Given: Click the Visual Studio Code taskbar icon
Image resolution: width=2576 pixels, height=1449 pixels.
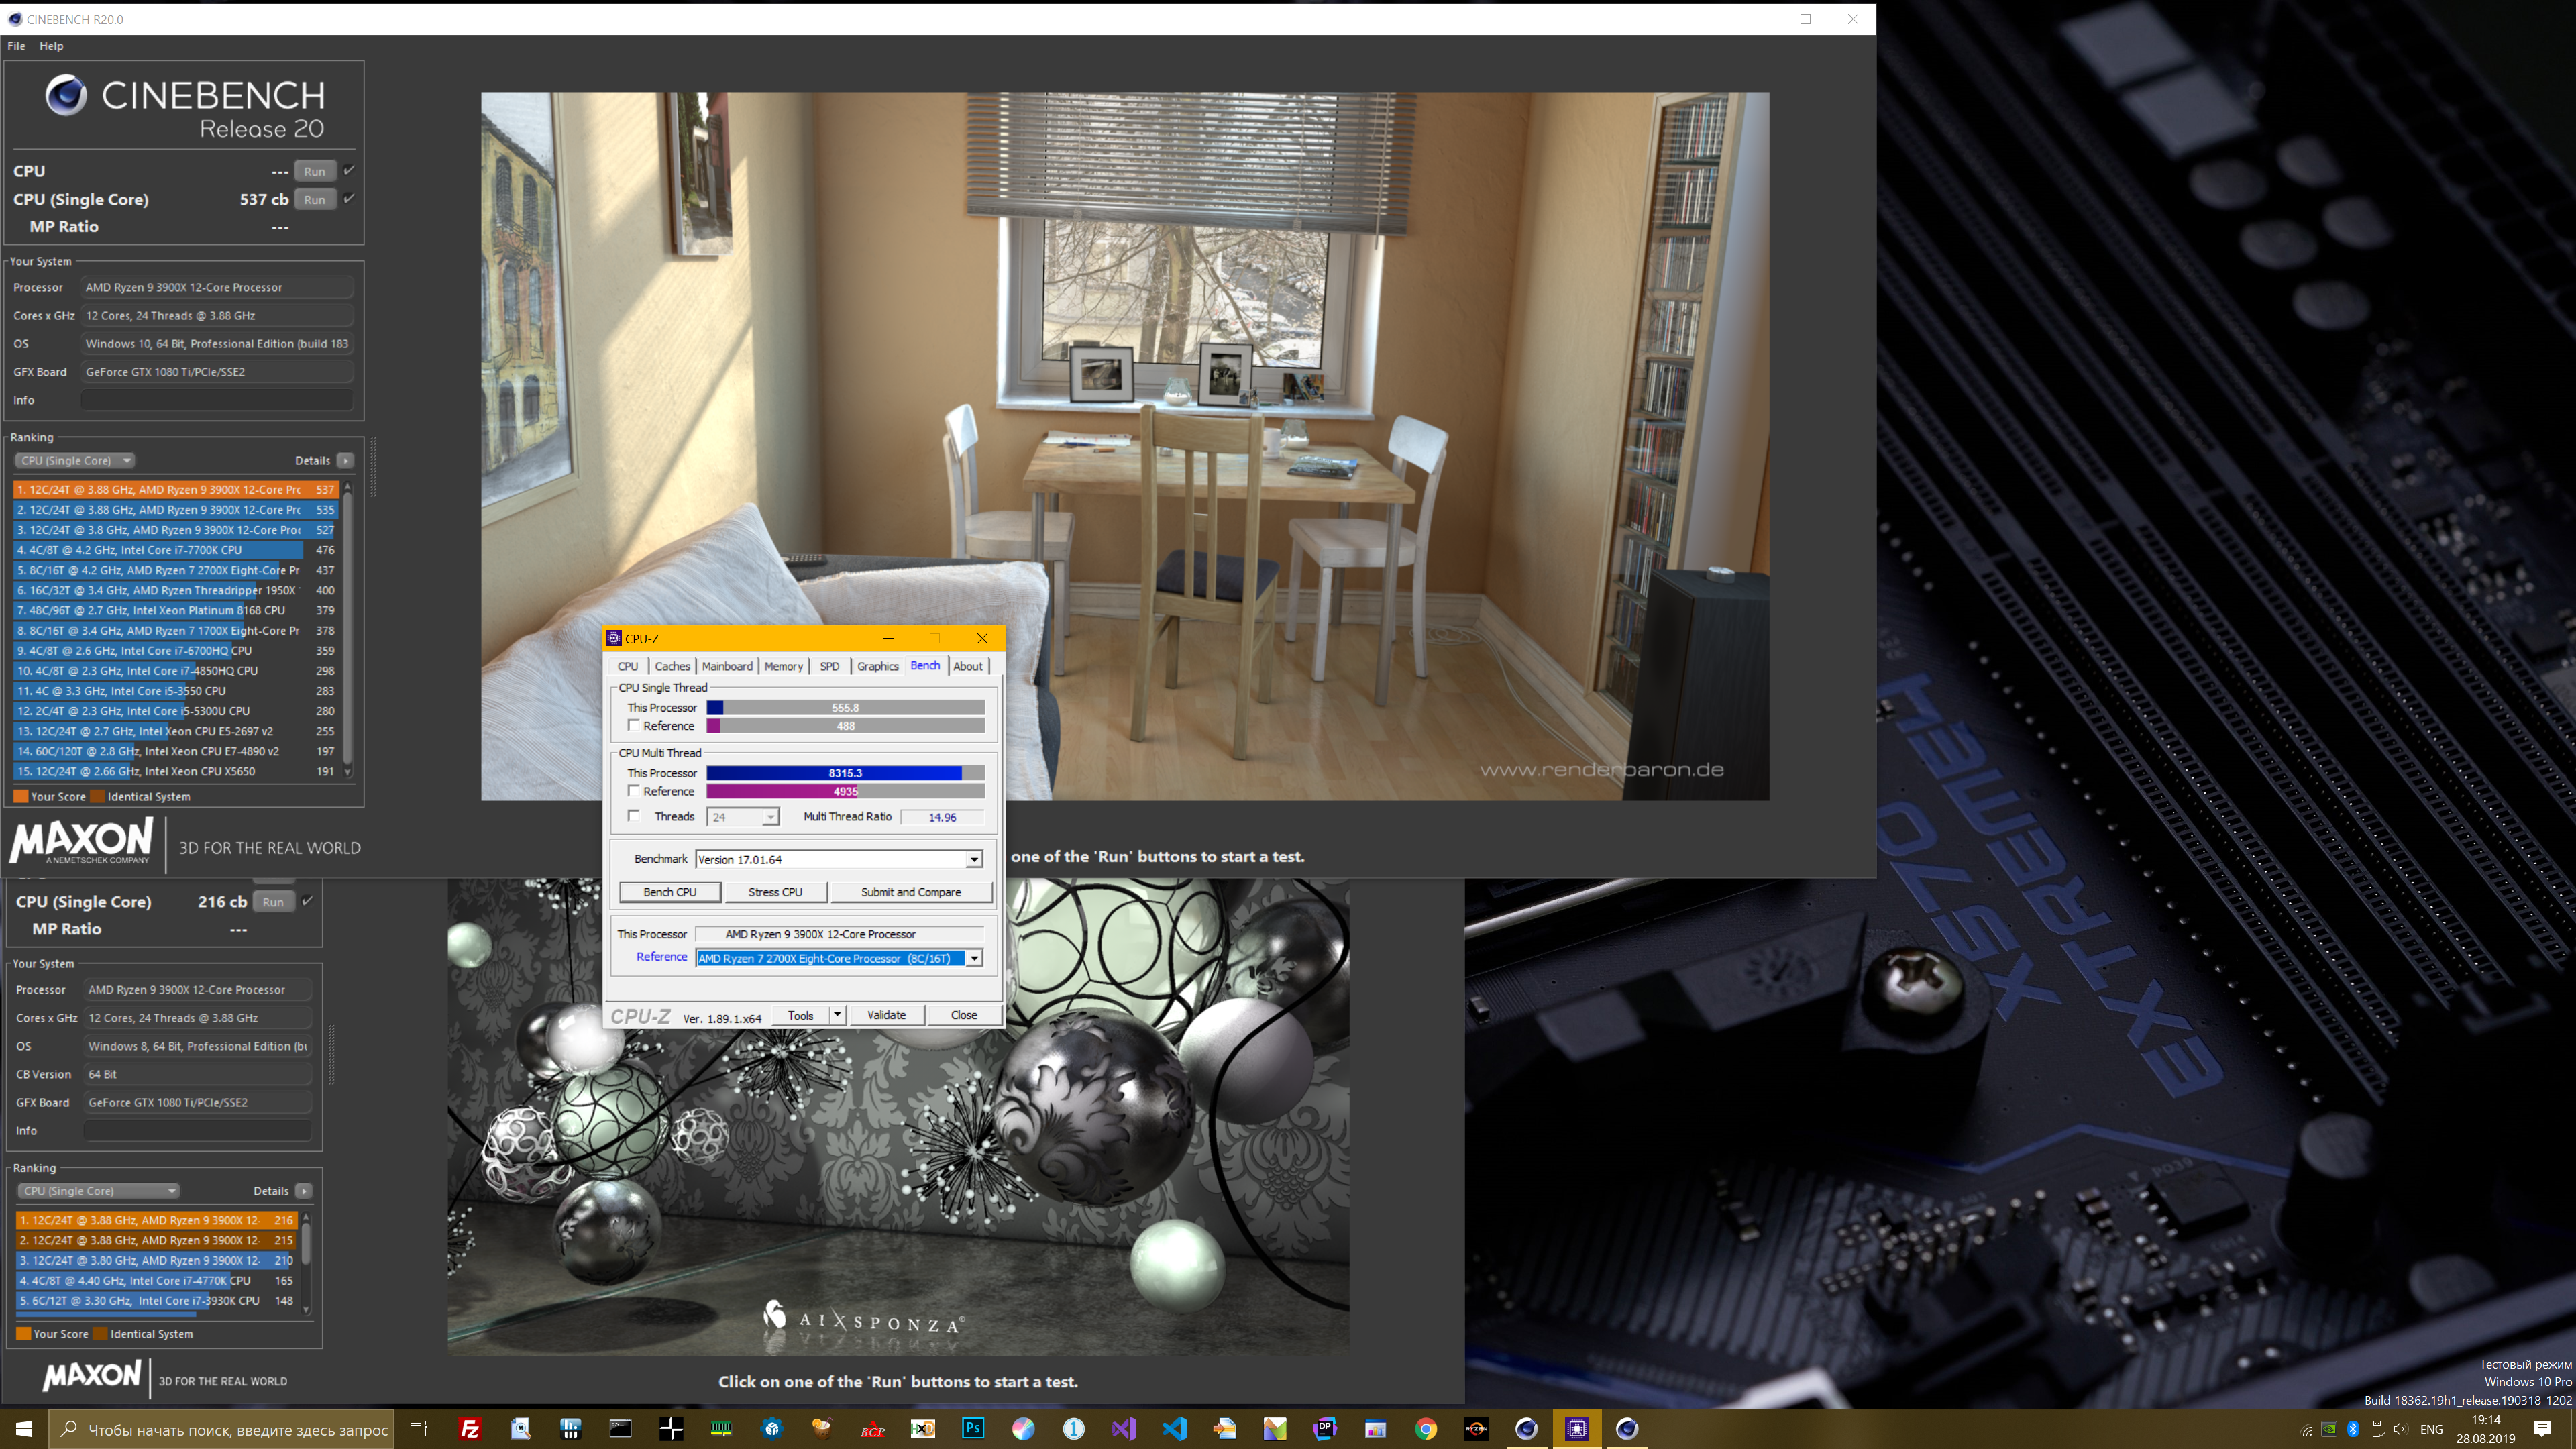Looking at the screenshot, I should pyautogui.click(x=1174, y=1428).
